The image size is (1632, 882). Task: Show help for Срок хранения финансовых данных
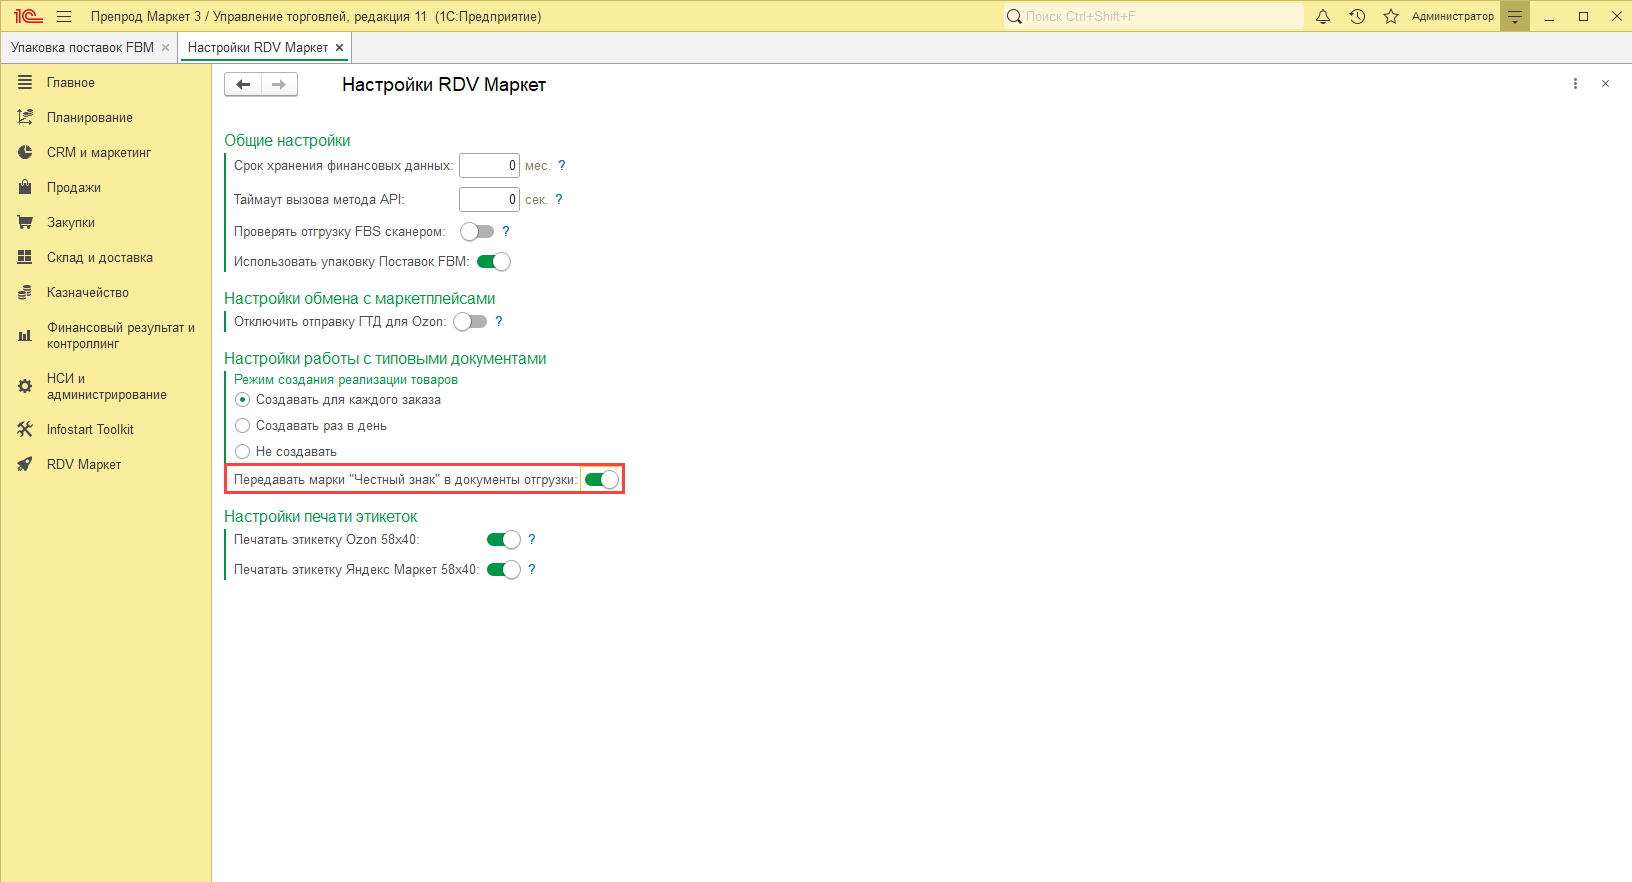tap(562, 165)
